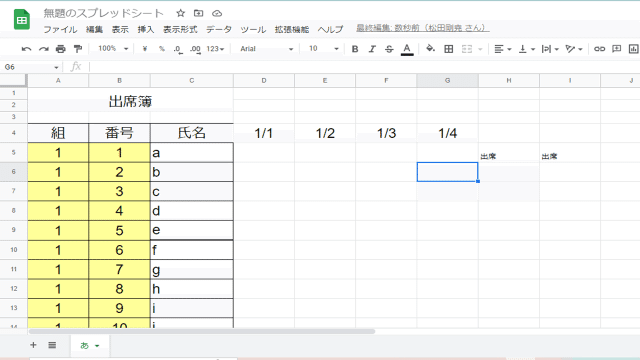Toggle strikethrough formatting
The image size is (640, 360).
[x=389, y=49]
